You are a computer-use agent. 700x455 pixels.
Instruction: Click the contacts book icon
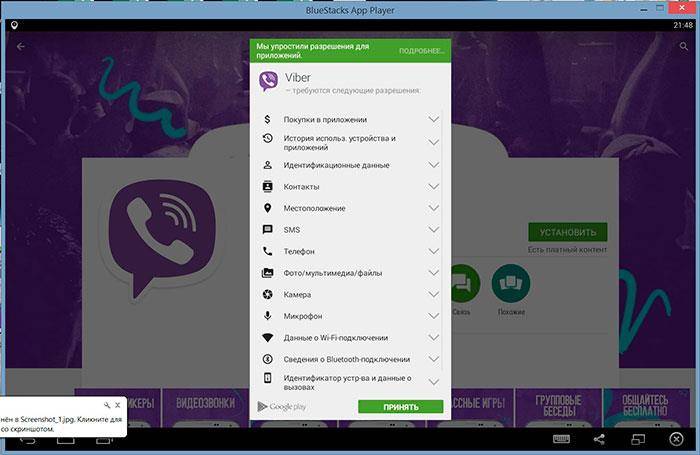click(x=267, y=186)
